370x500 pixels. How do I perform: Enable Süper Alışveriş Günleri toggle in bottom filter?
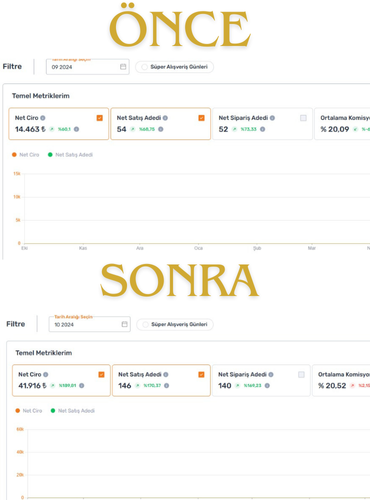[145, 324]
